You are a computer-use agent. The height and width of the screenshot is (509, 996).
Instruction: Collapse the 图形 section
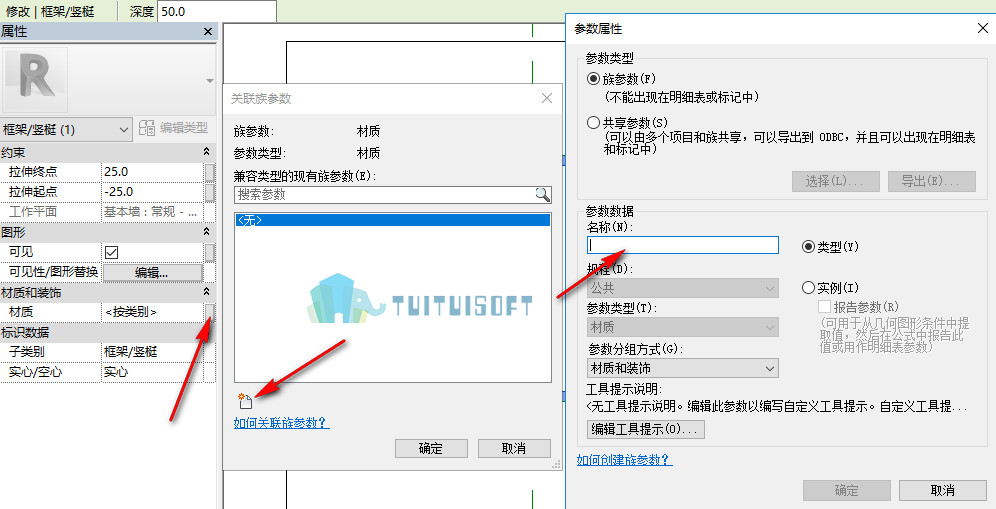point(206,233)
